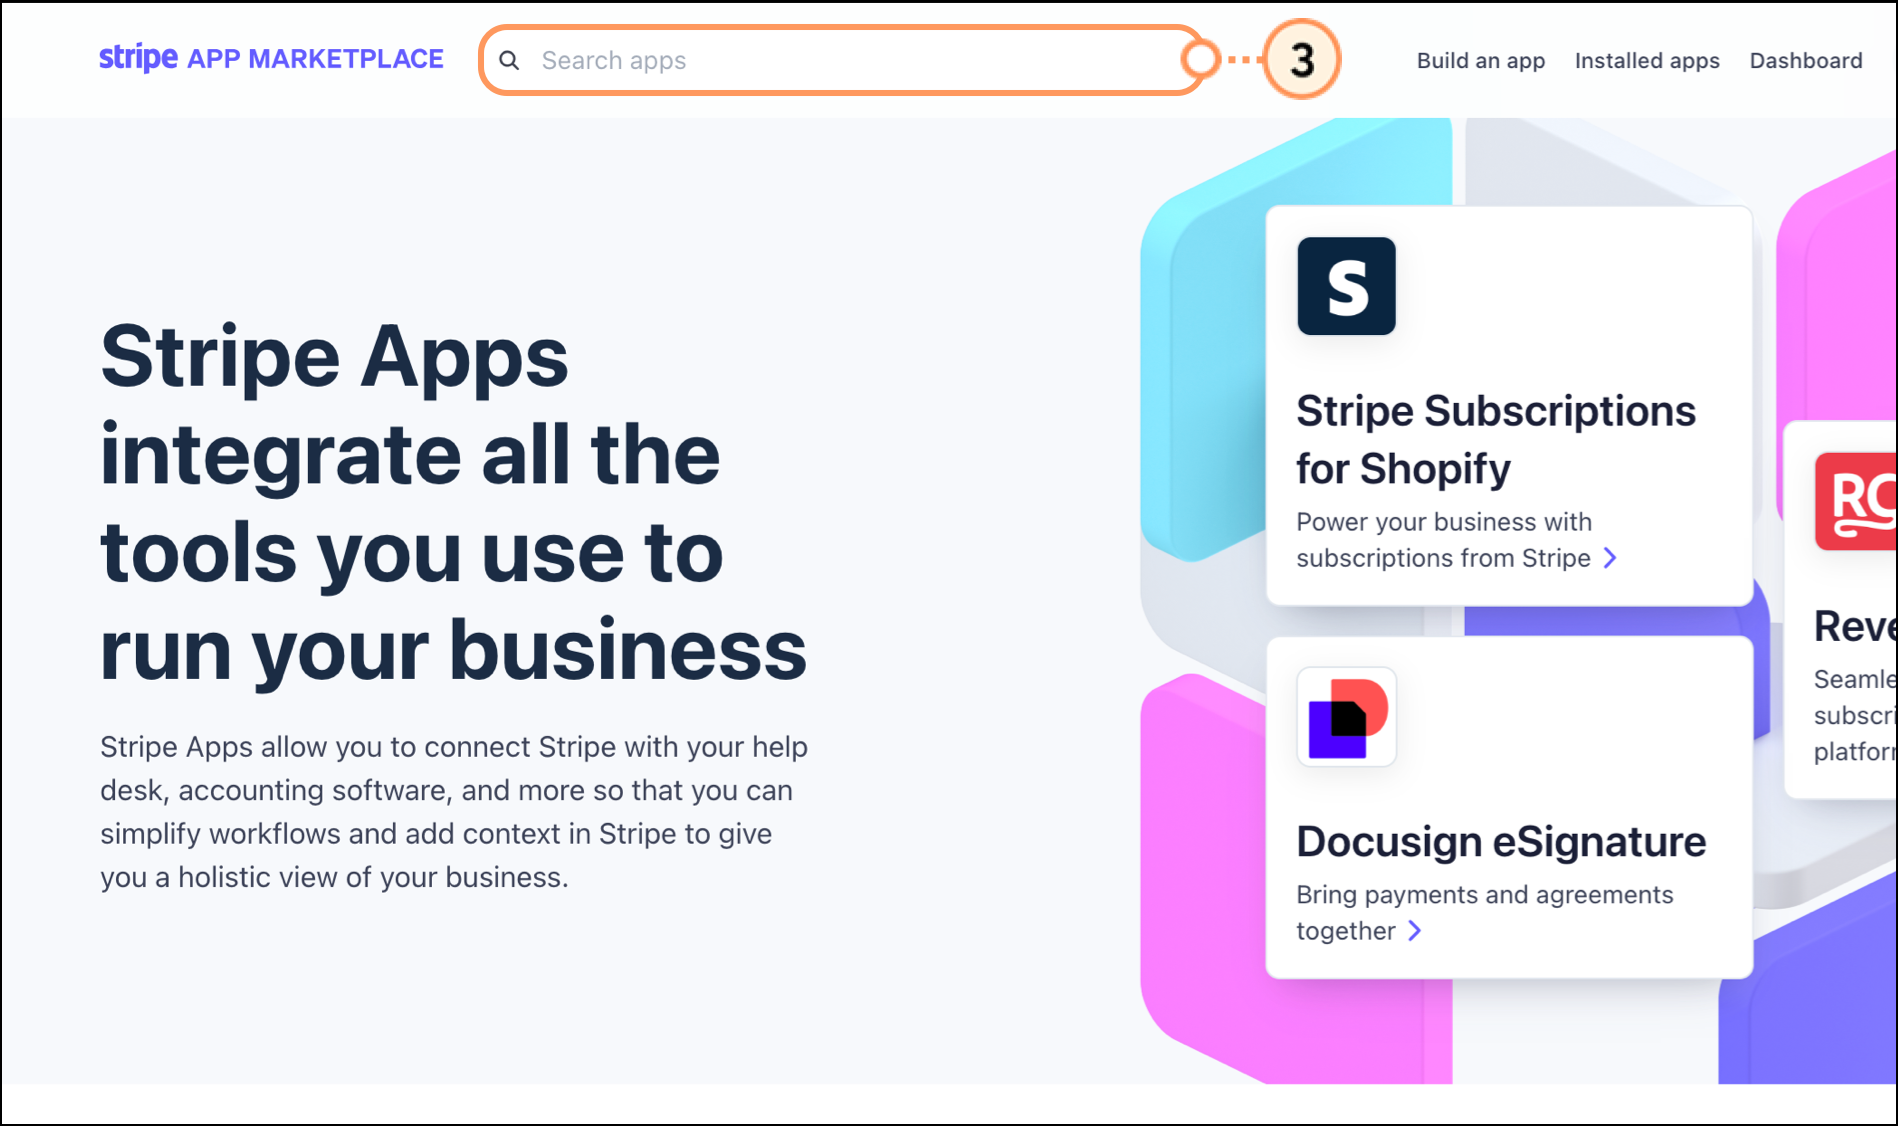Go to Installed apps
The height and width of the screenshot is (1126, 1898).
coord(1647,61)
